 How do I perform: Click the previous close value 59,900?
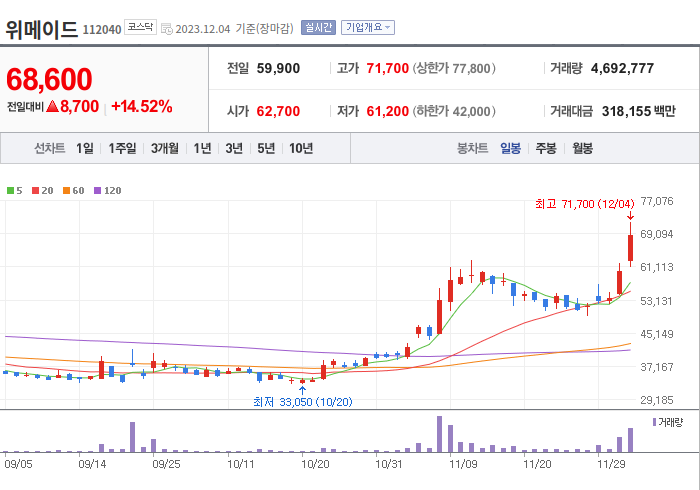(278, 68)
